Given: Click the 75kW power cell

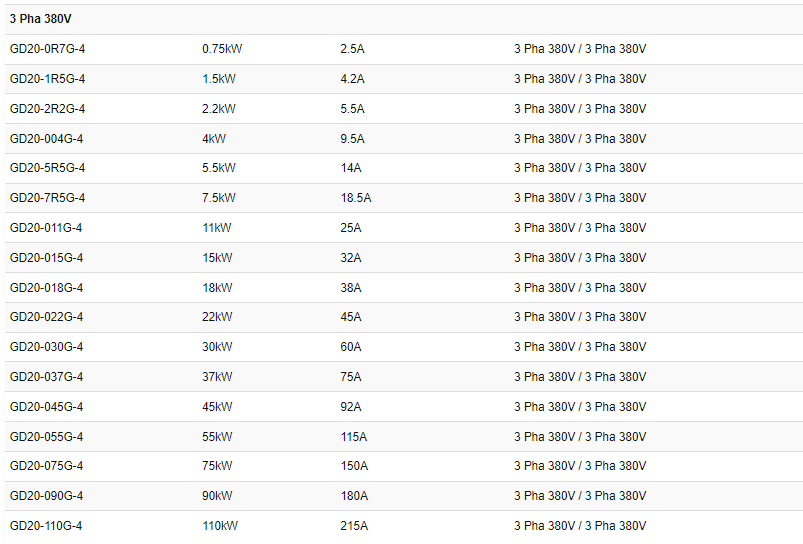Looking at the screenshot, I should [x=217, y=466].
